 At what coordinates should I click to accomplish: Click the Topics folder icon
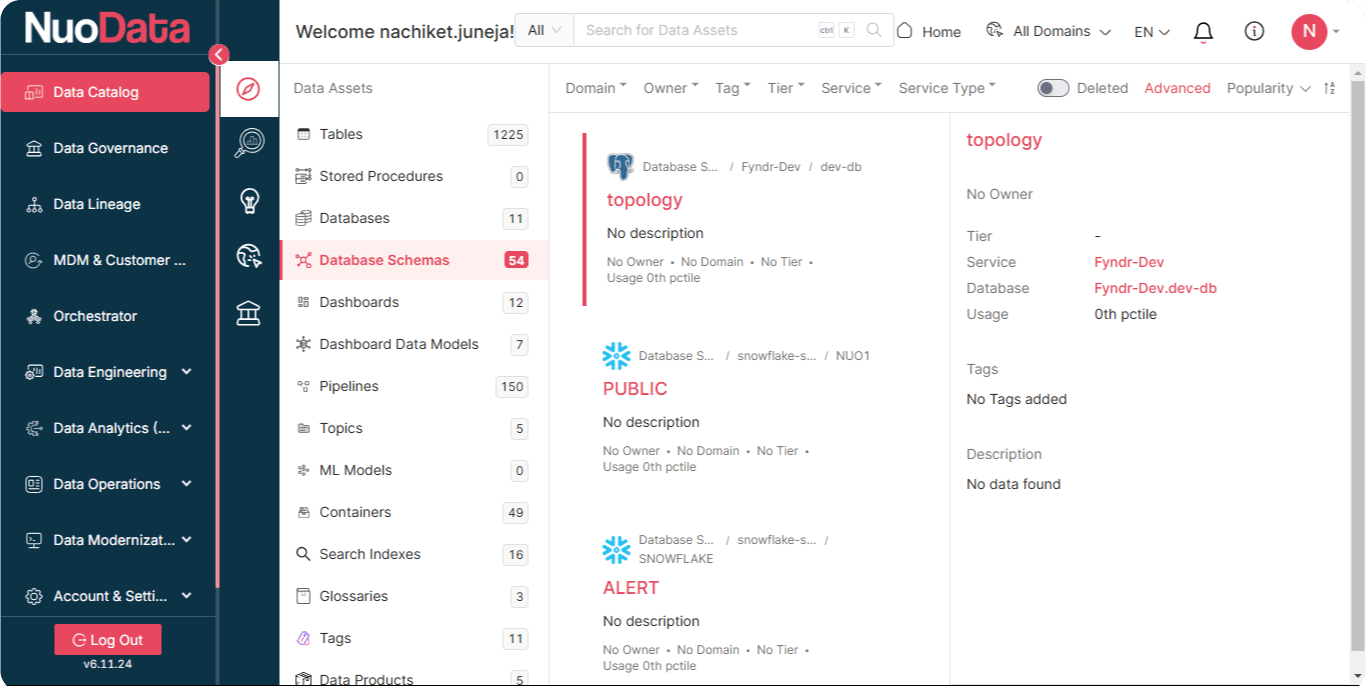pos(303,428)
